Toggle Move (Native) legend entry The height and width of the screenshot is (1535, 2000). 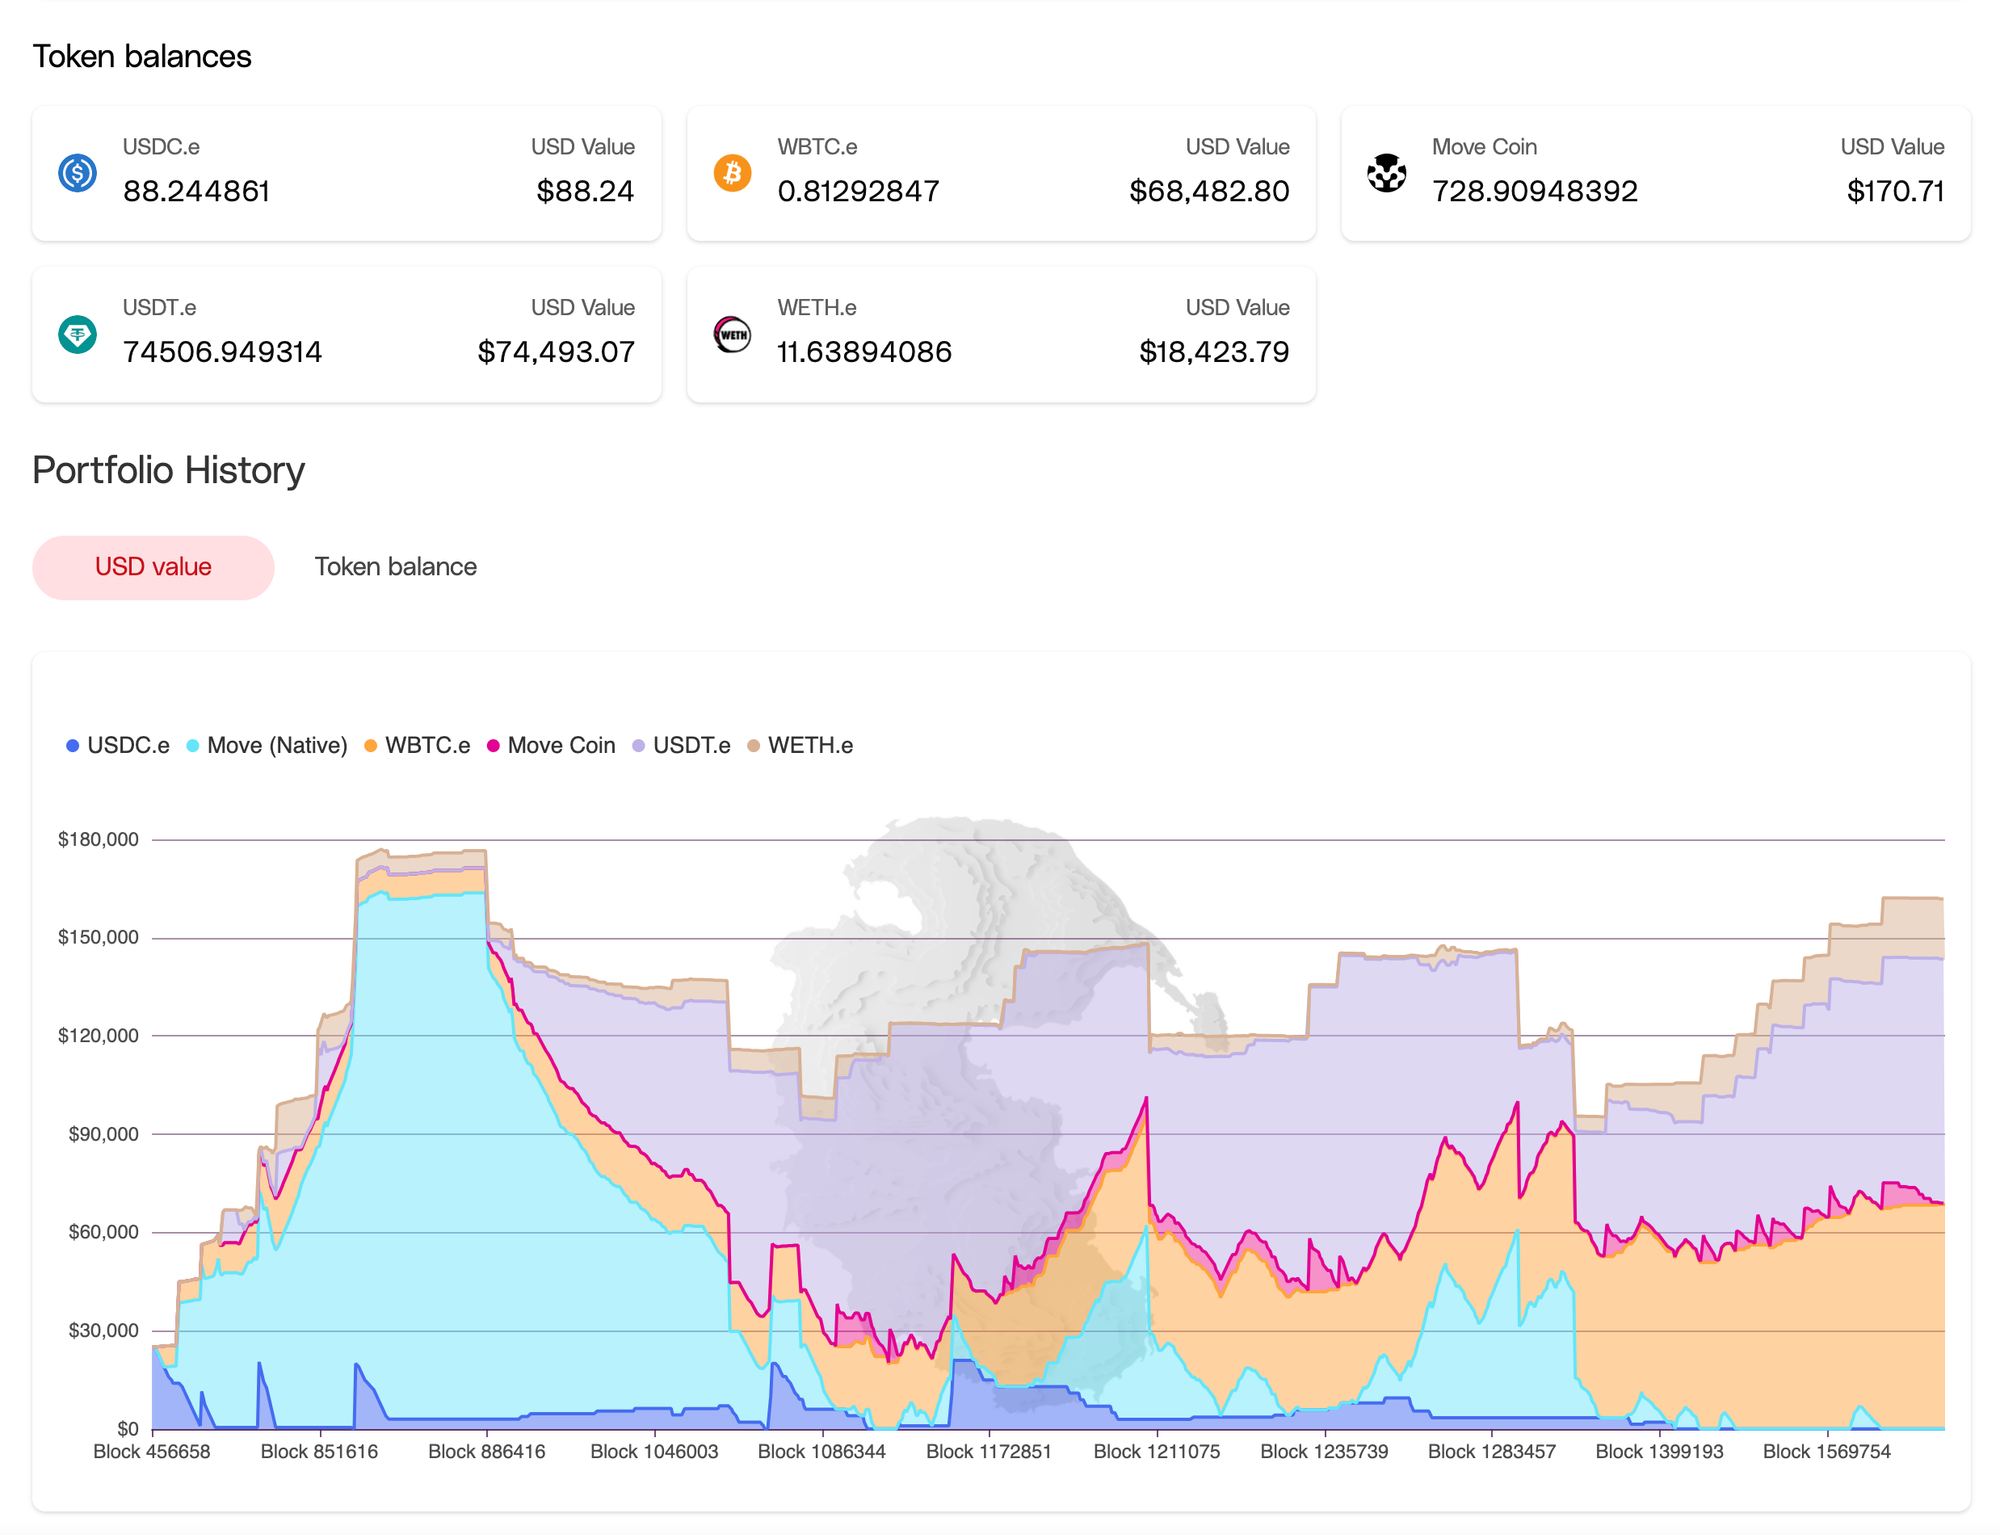tap(276, 746)
